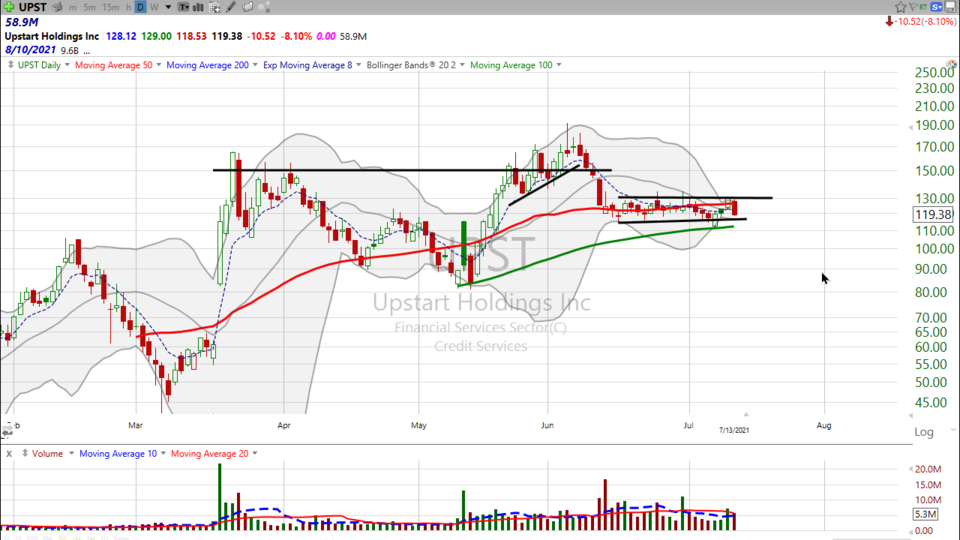The image size is (960, 540).
Task: Click the 118.53 low price value
Action: (192, 36)
